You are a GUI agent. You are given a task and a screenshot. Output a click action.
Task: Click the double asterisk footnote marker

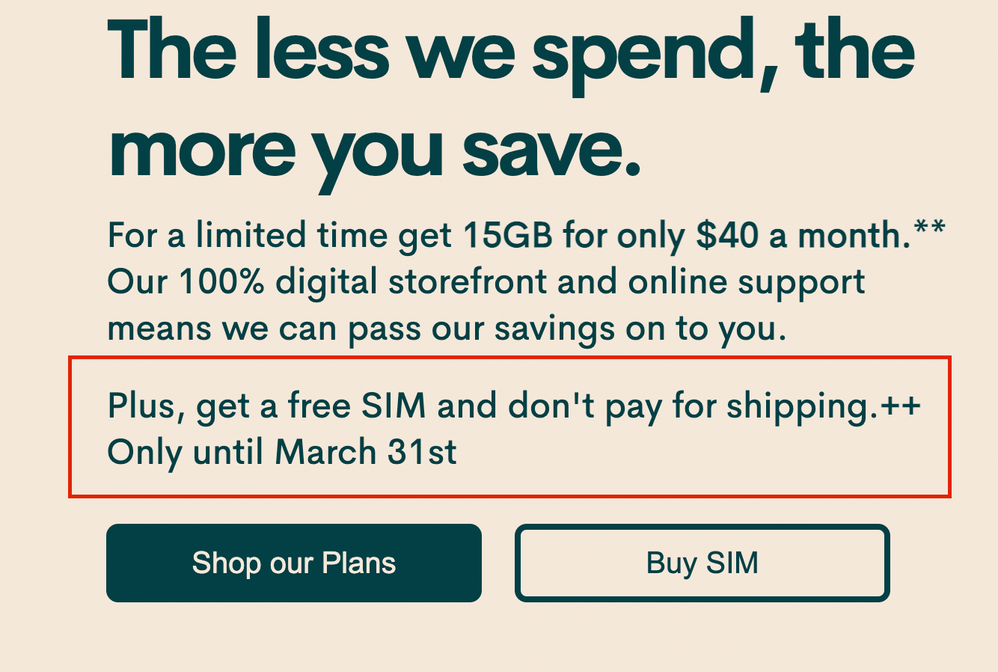pyautogui.click(x=929, y=233)
